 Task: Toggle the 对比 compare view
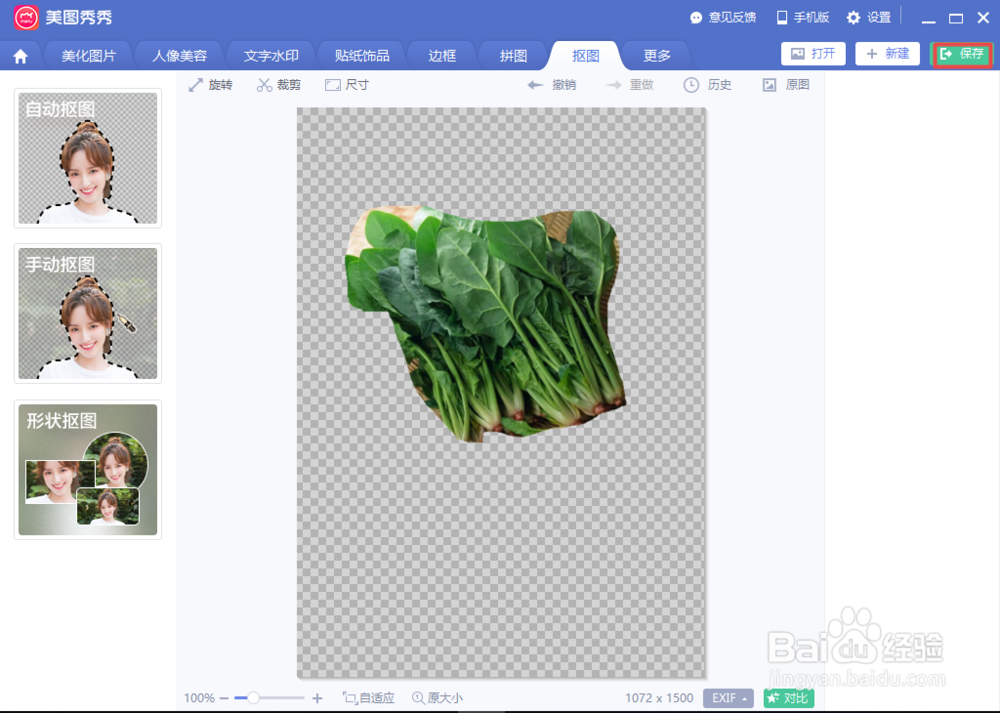pyautogui.click(x=789, y=698)
